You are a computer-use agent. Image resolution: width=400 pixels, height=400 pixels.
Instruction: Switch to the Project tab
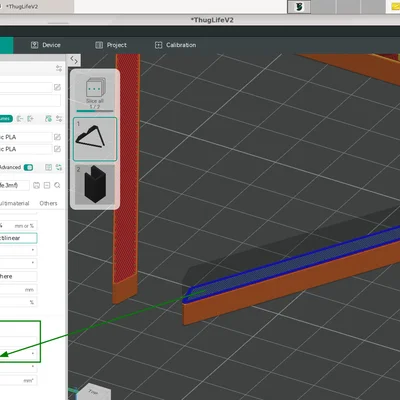pos(111,45)
